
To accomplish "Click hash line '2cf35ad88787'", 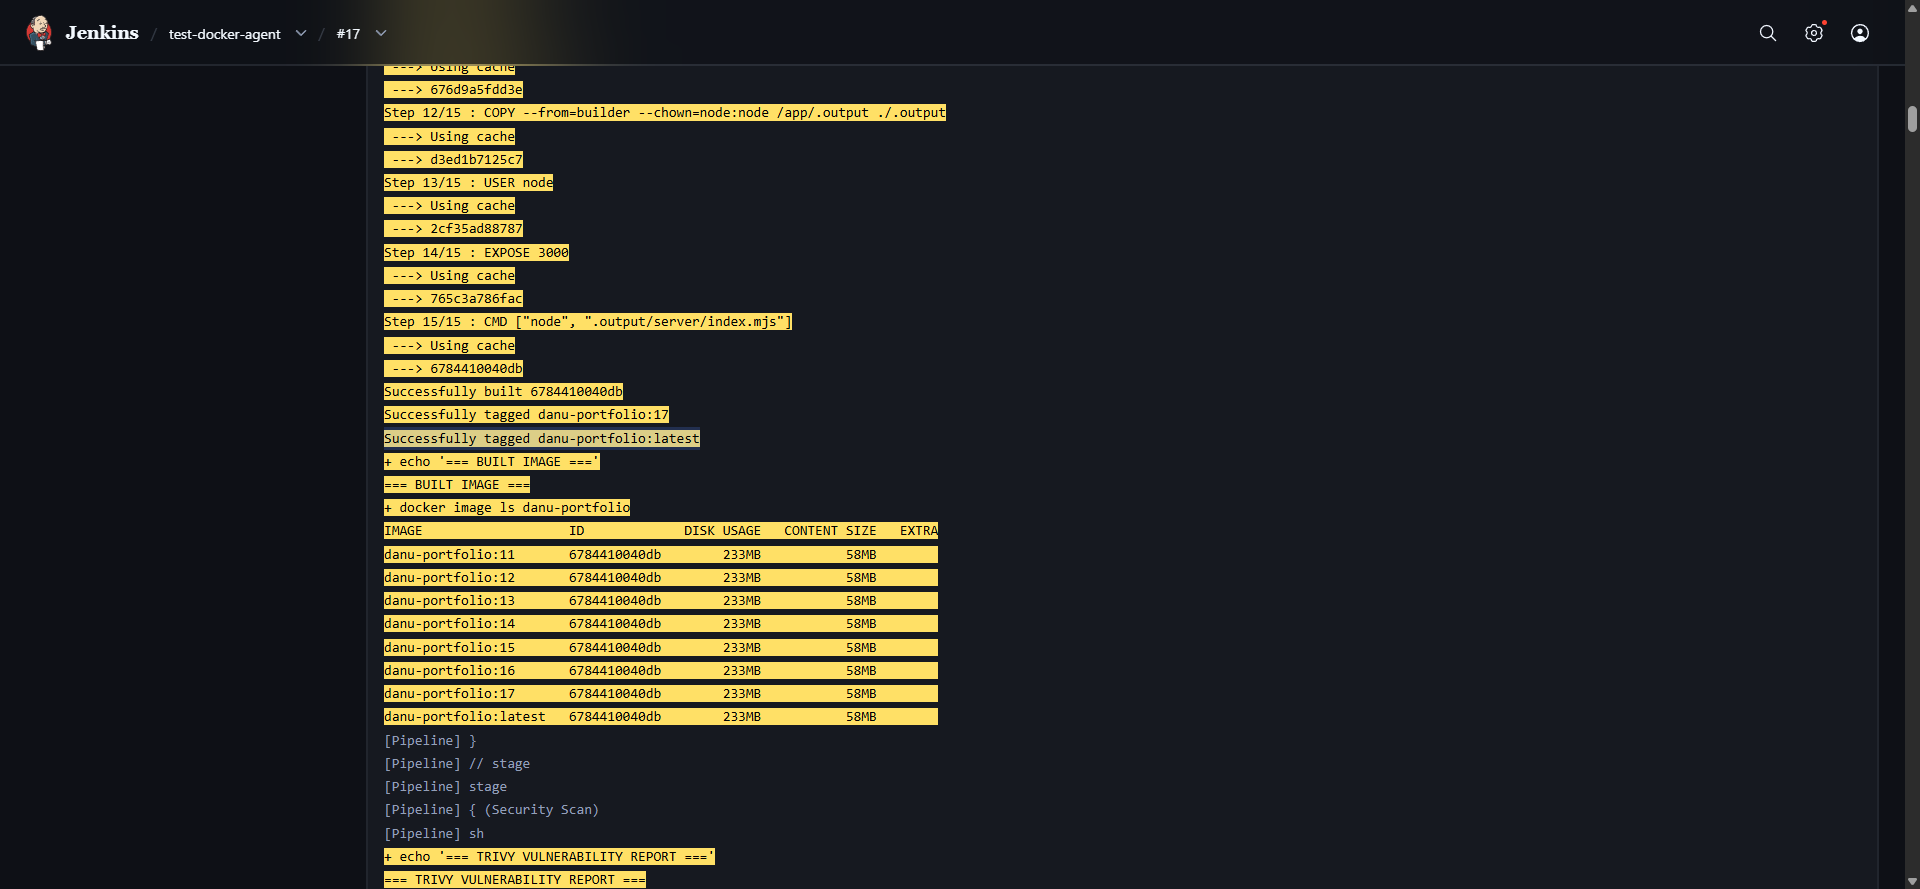I will pos(453,229).
